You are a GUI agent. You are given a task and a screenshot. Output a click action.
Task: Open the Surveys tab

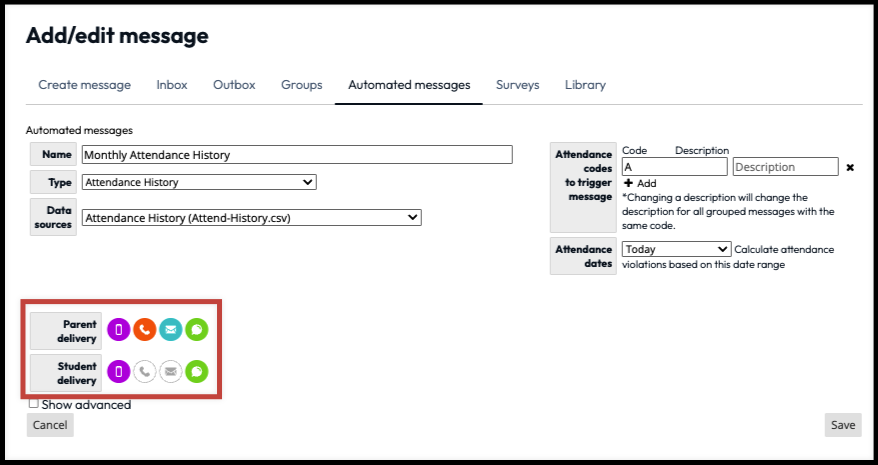[x=517, y=85]
